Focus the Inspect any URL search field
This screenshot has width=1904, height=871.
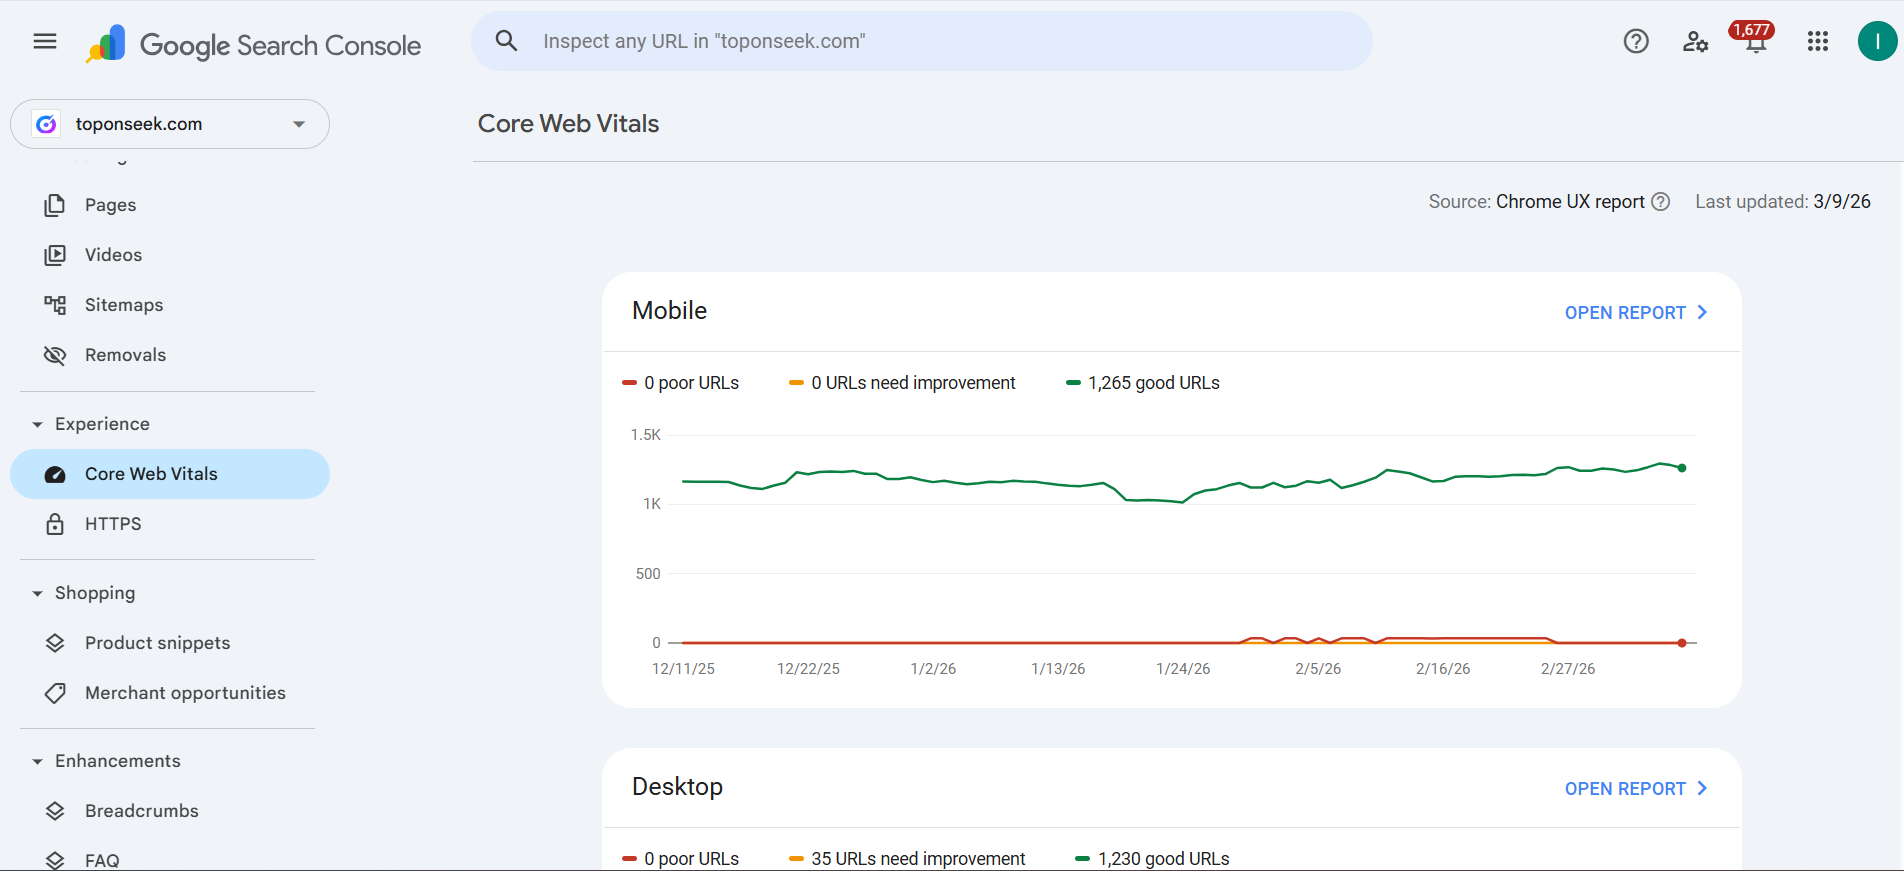[x=922, y=41]
